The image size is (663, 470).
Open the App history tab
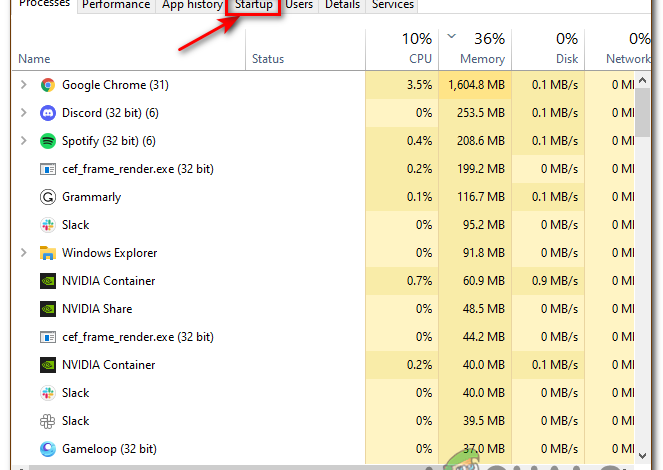(x=192, y=5)
